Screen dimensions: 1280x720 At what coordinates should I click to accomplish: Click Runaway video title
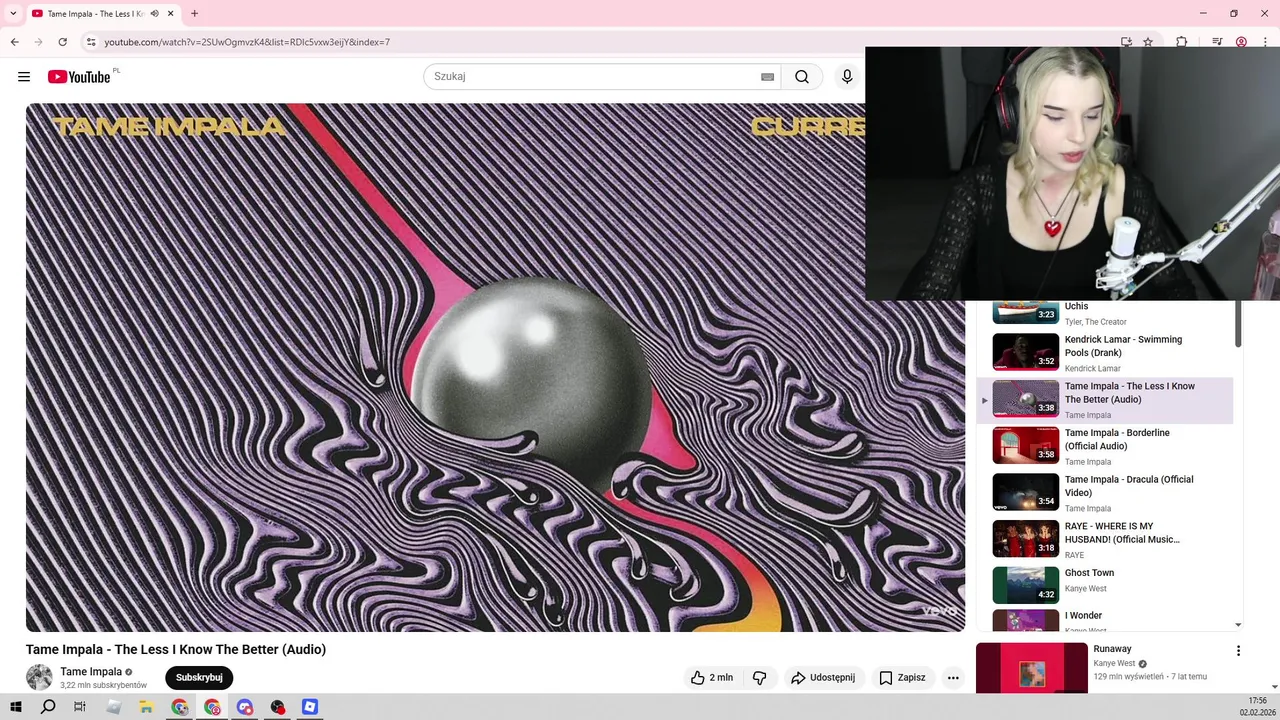point(1112,649)
